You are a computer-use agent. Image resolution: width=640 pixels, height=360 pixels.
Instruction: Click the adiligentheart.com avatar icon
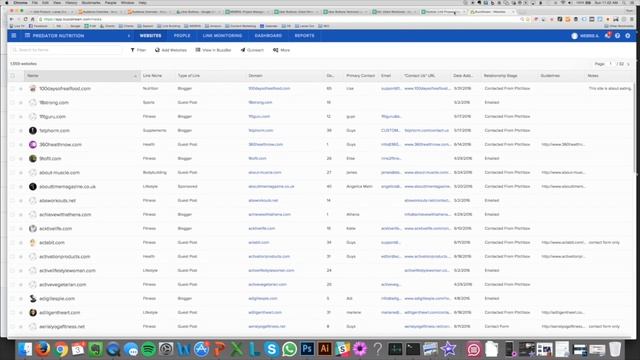tap(33, 313)
